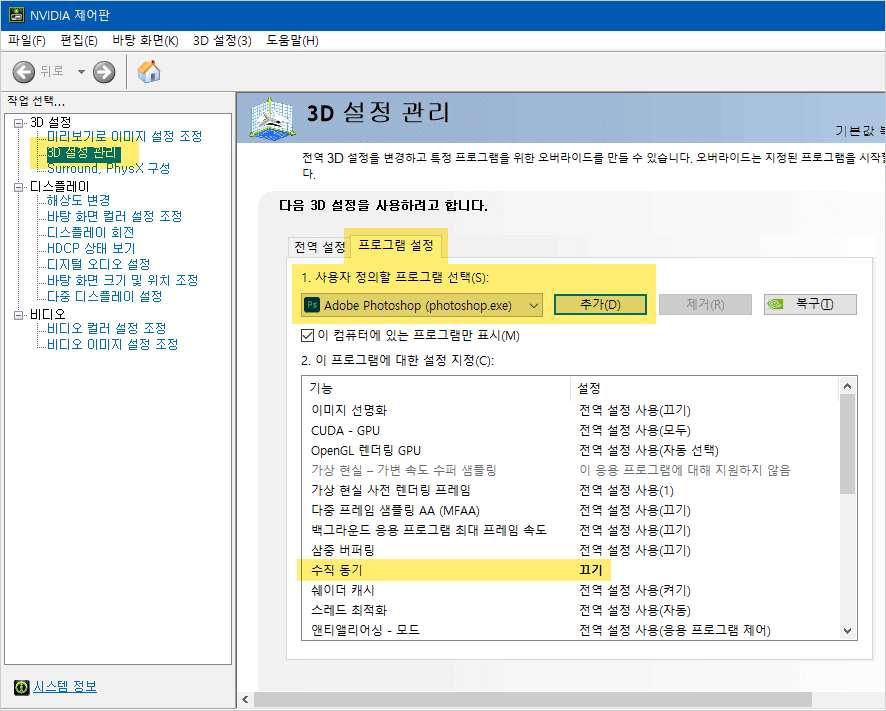Go to the home page icon
Image resolution: width=886 pixels, height=711 pixels.
point(149,72)
